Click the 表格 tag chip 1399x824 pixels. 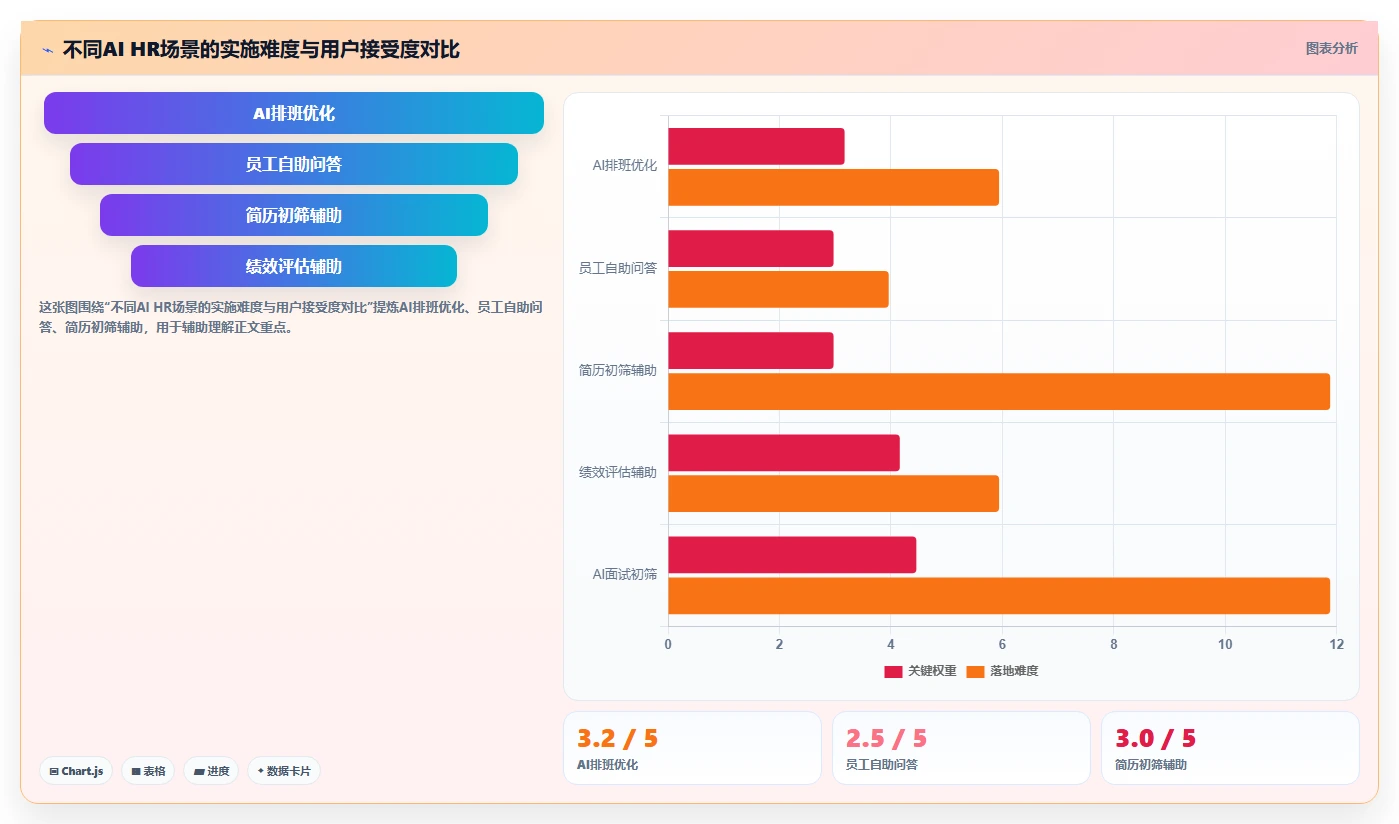(148, 771)
